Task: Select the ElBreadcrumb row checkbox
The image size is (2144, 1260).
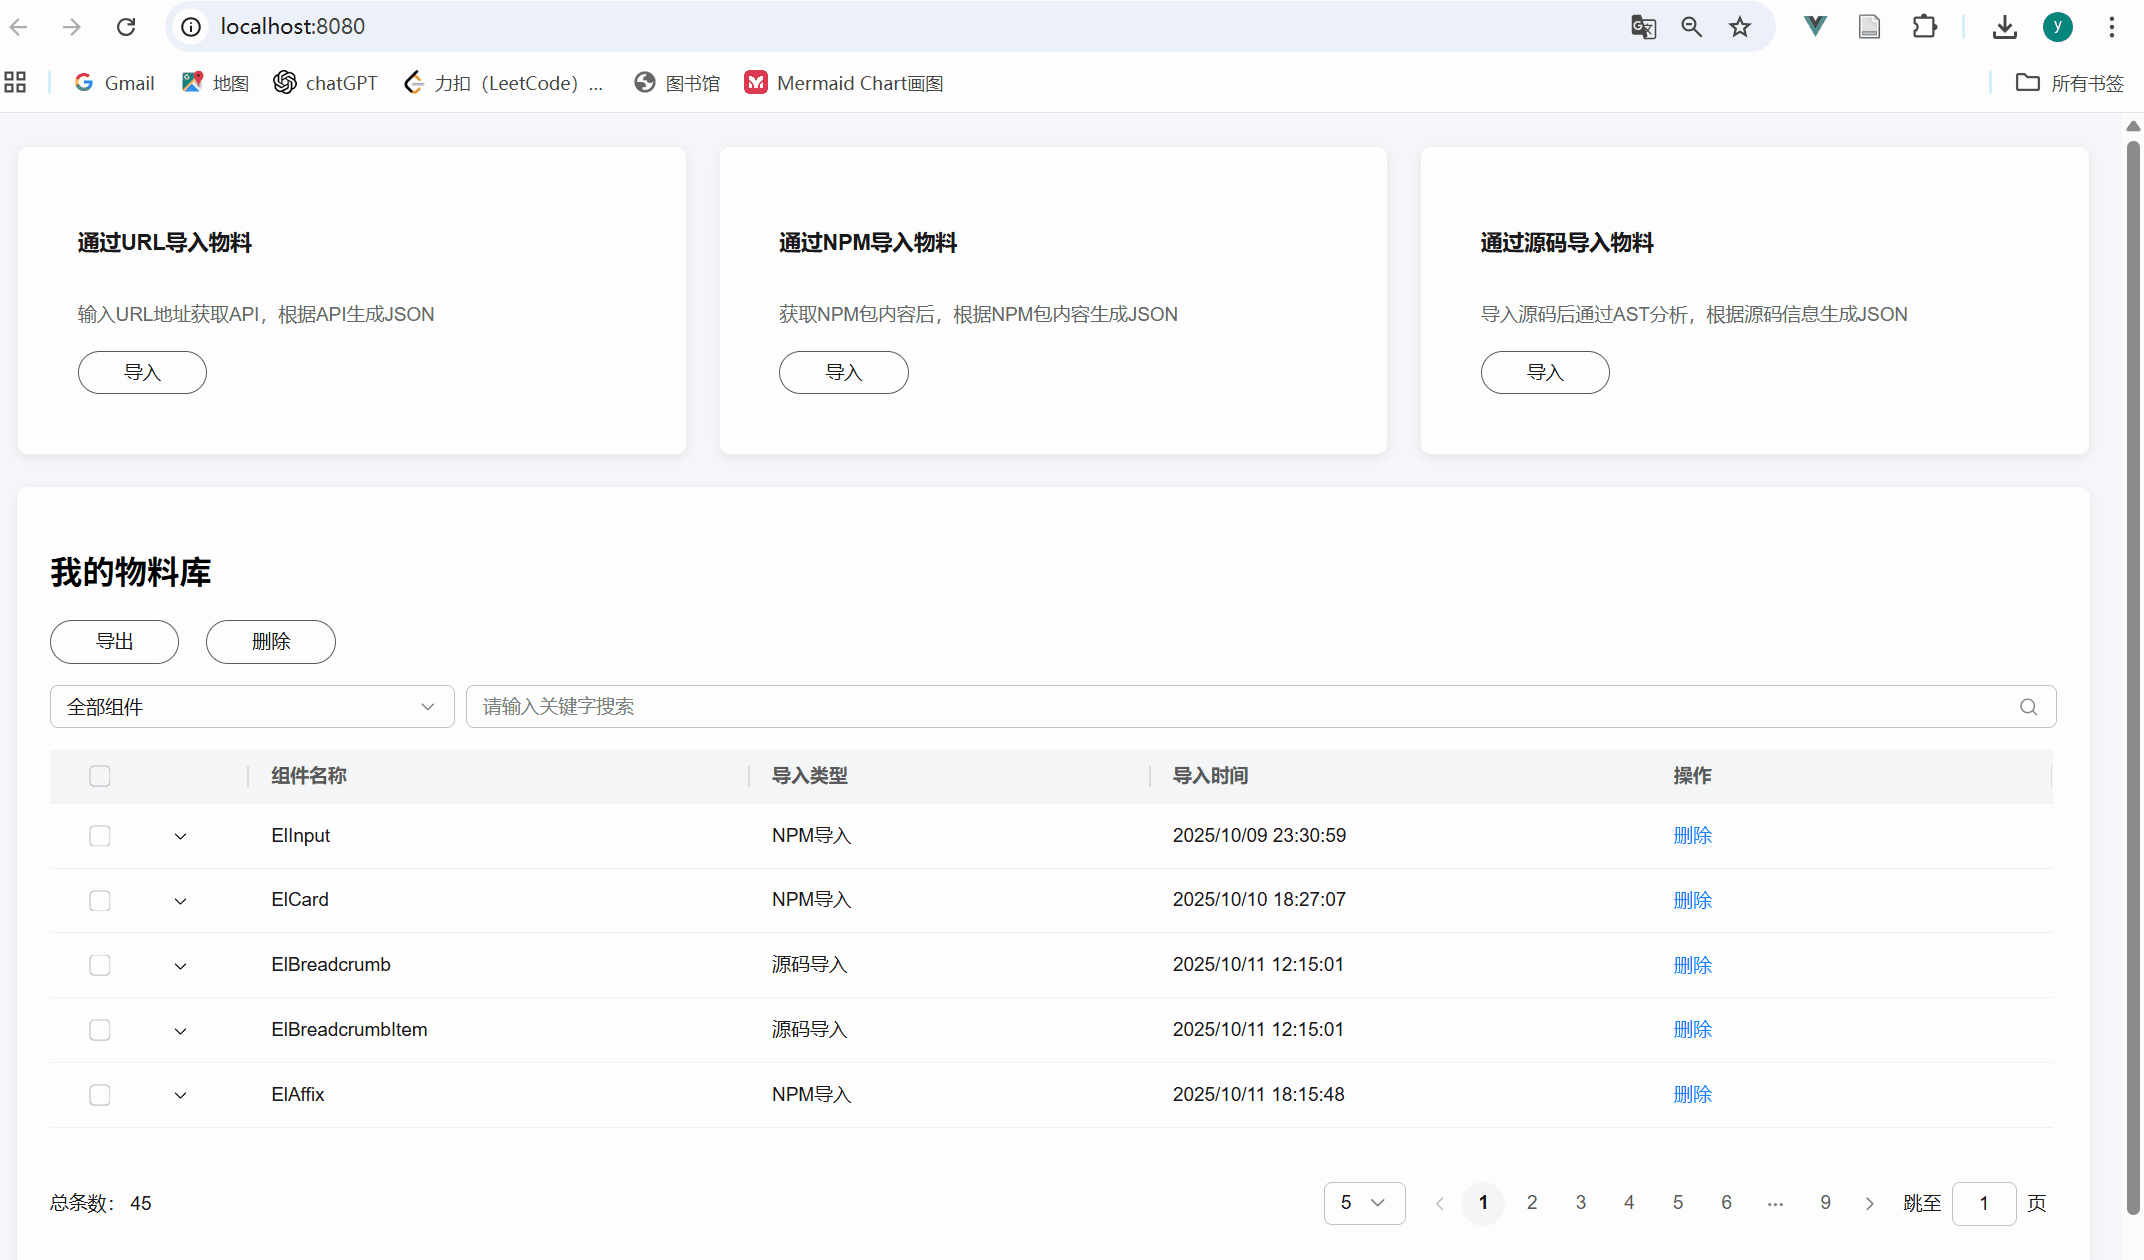Action: pyautogui.click(x=100, y=965)
